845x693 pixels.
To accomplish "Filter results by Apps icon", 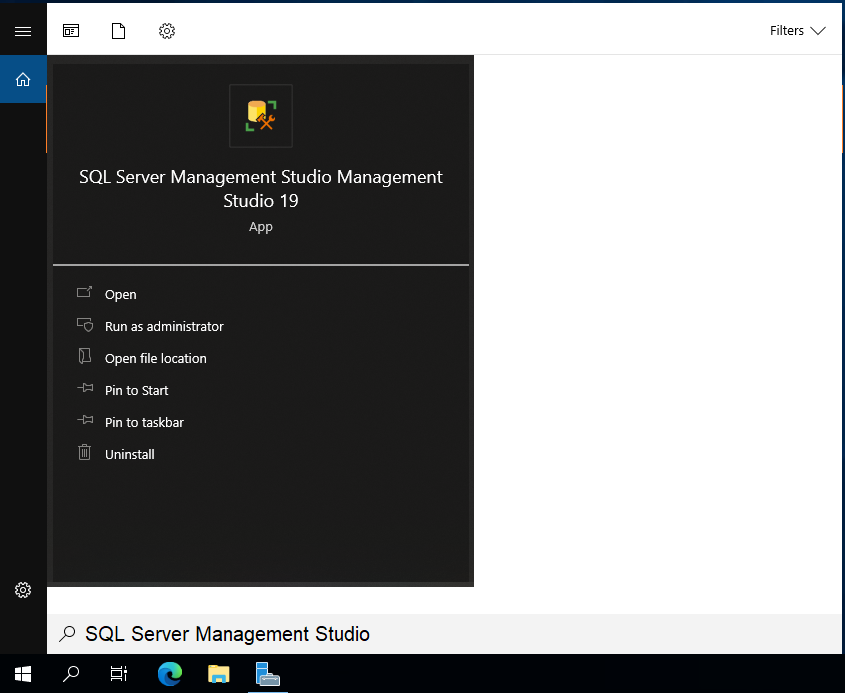I will pyautogui.click(x=71, y=31).
